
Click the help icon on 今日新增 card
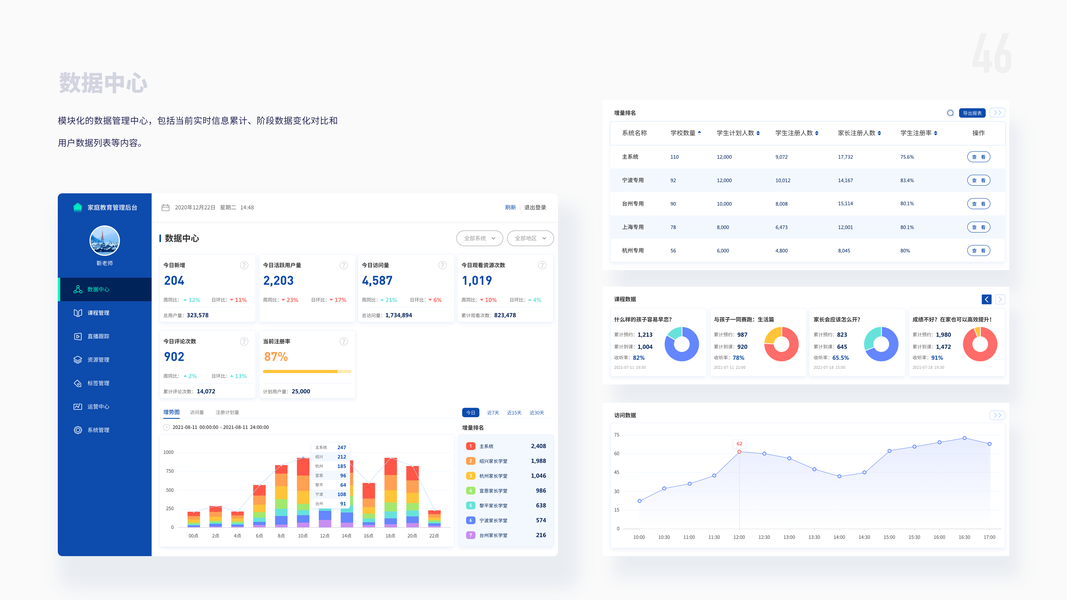pos(244,265)
